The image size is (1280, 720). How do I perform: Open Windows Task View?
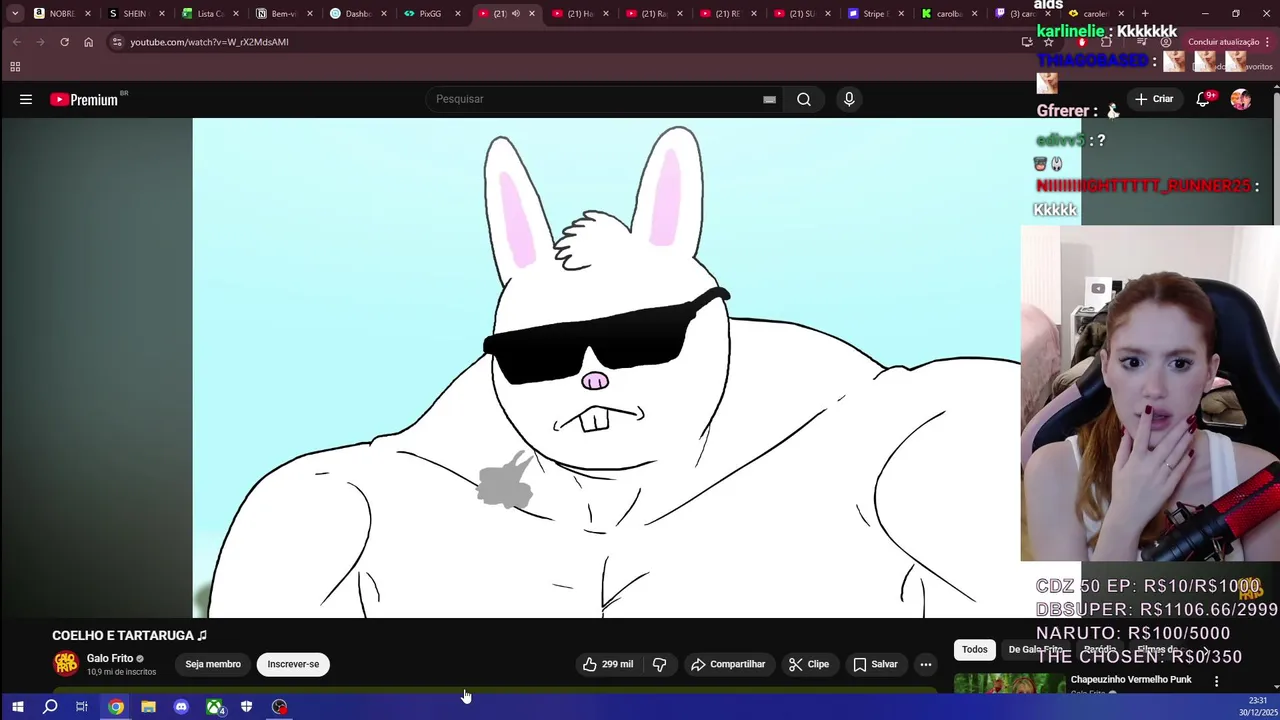[x=82, y=707]
